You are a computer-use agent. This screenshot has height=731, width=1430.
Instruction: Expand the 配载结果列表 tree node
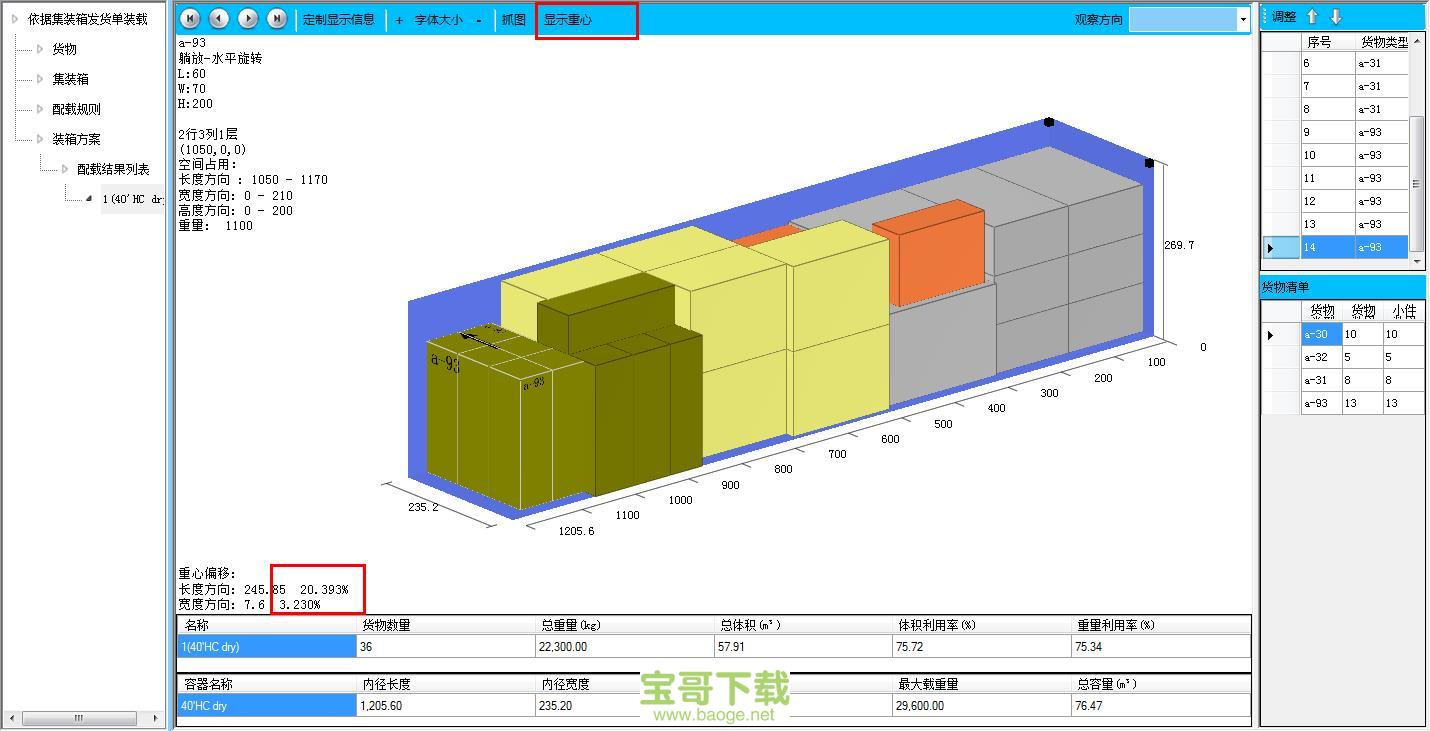point(65,169)
